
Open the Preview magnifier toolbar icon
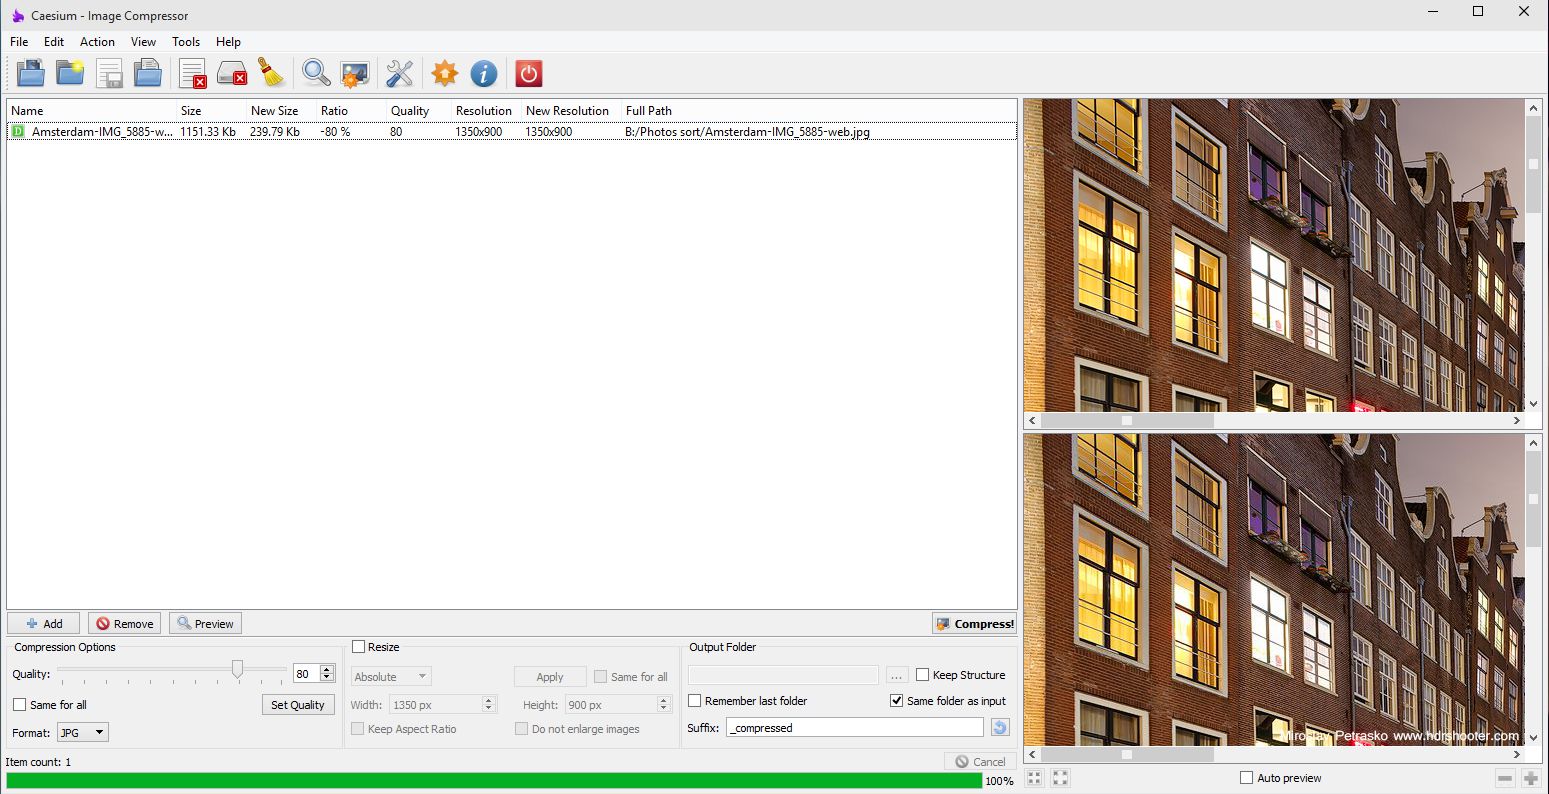tap(316, 73)
